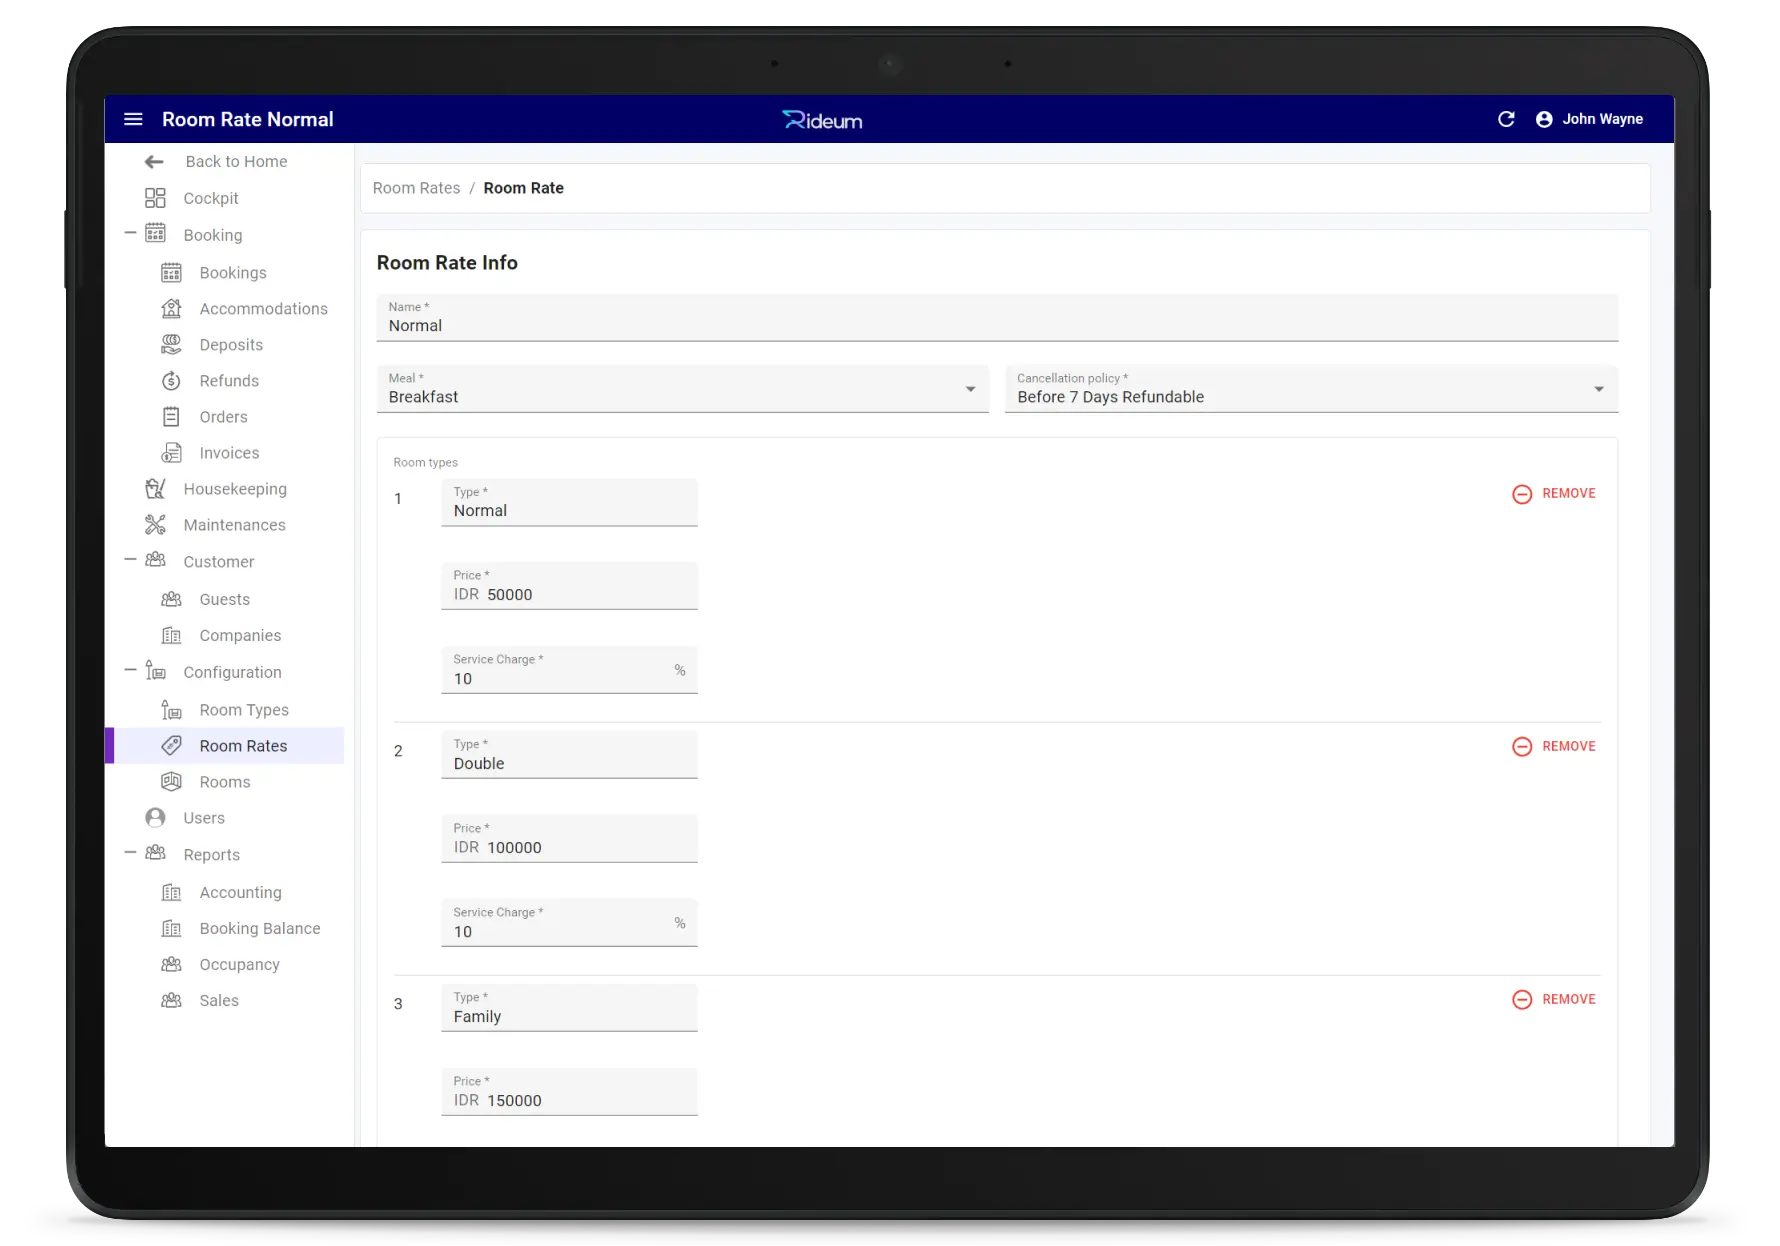
Task: Click the Housekeeping icon in sidebar
Action: tap(155, 489)
